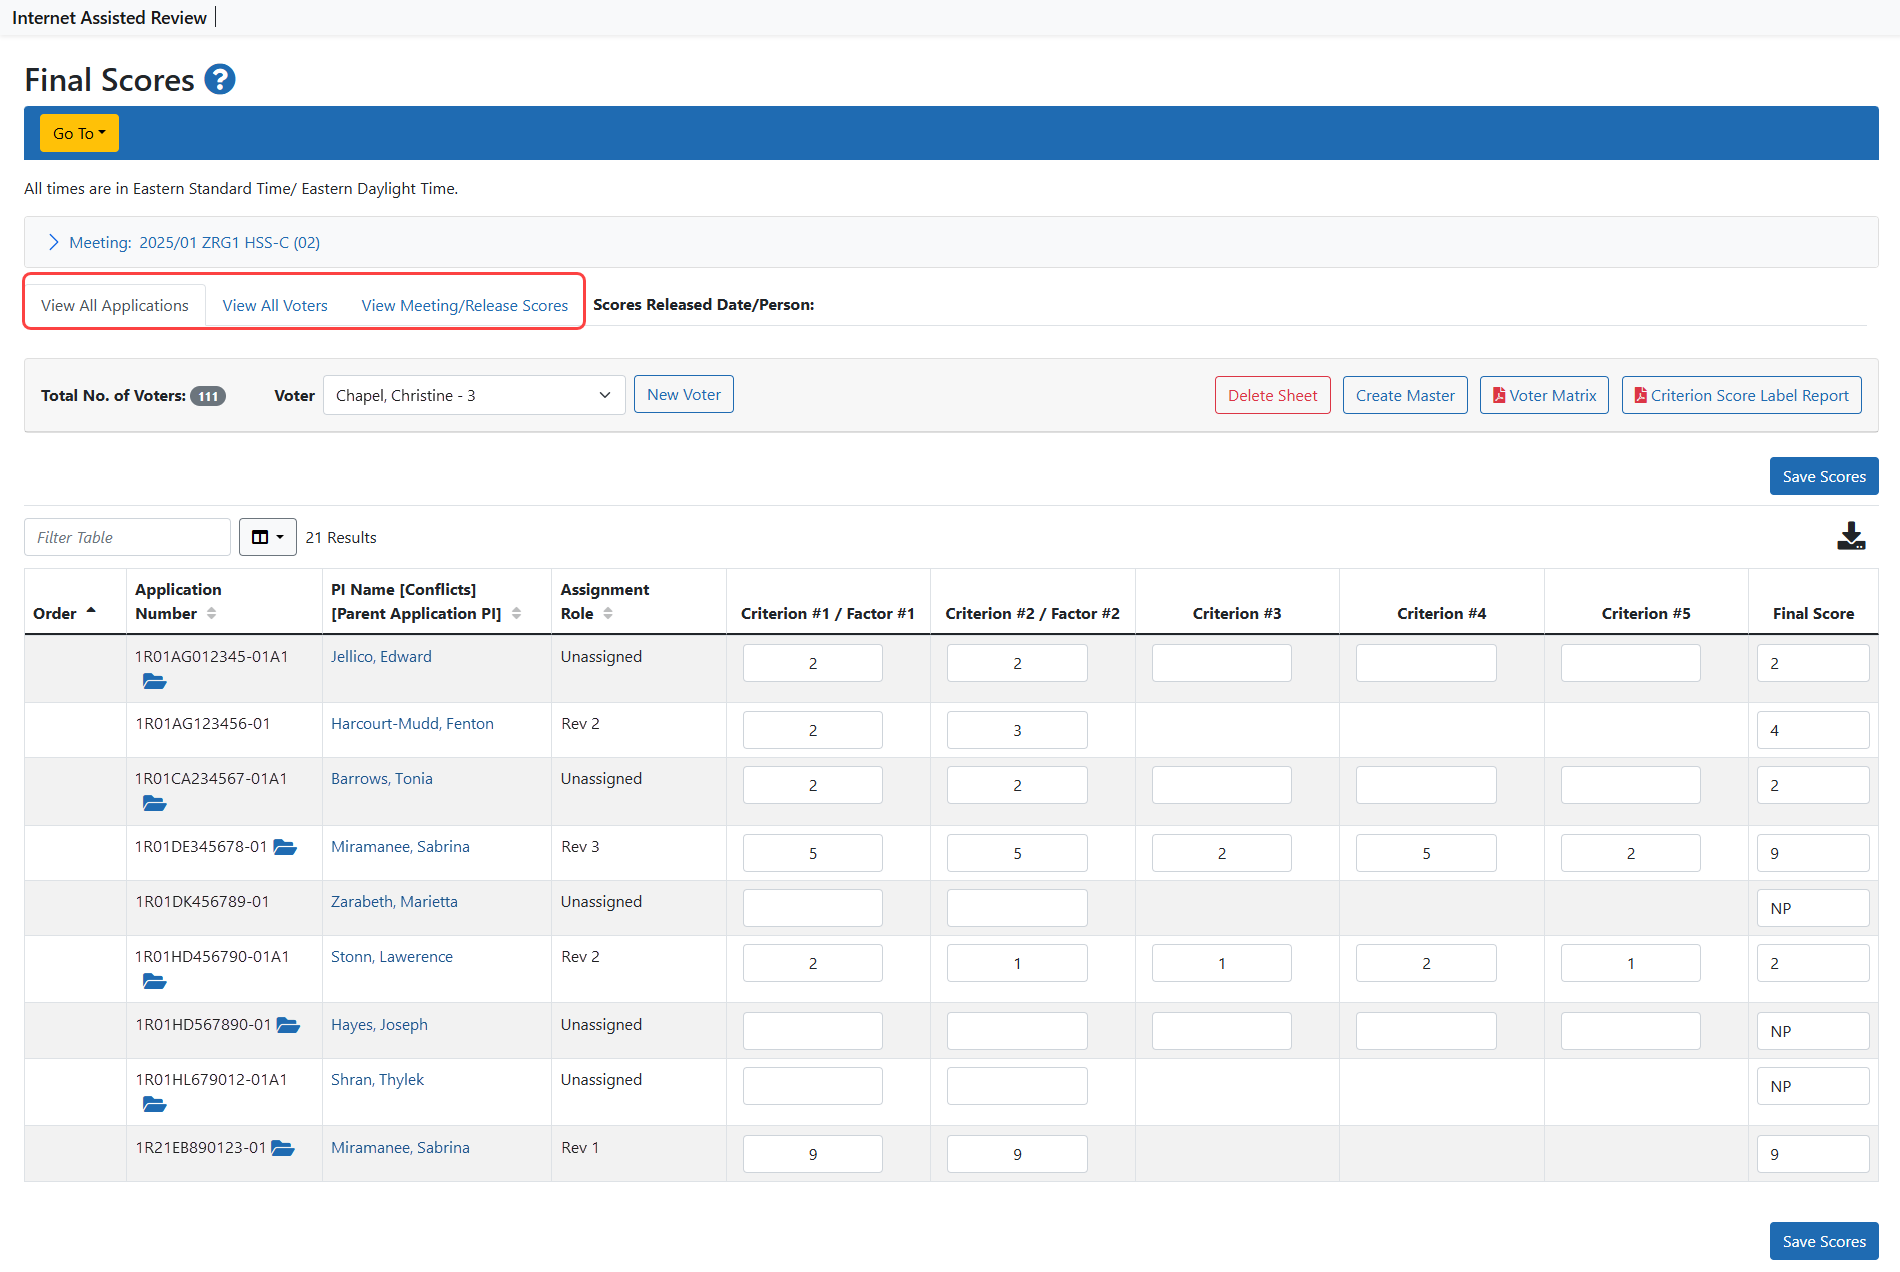Edit Final Score field for Harcourt-Mudd, Fenton
The image size is (1900, 1272).
1813,730
